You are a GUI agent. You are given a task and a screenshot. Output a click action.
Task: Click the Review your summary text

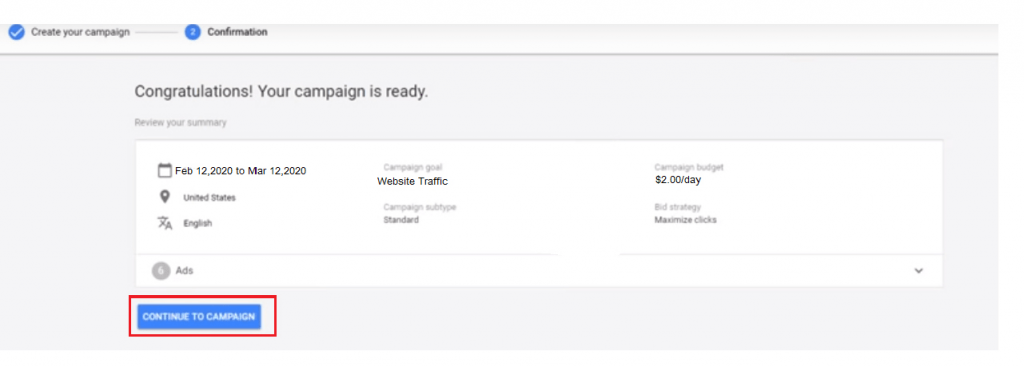click(181, 123)
